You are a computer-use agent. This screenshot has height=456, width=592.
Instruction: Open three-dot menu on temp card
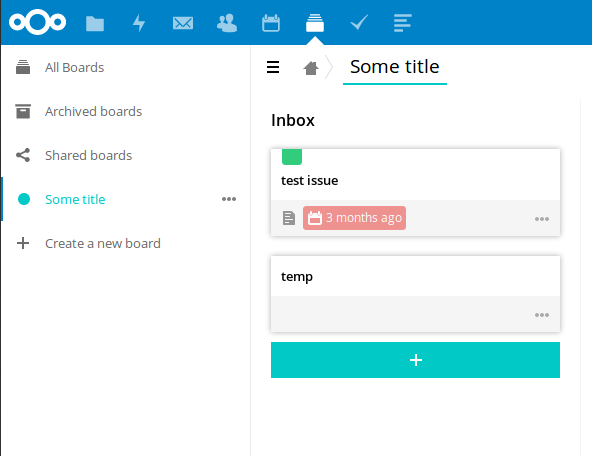point(542,315)
